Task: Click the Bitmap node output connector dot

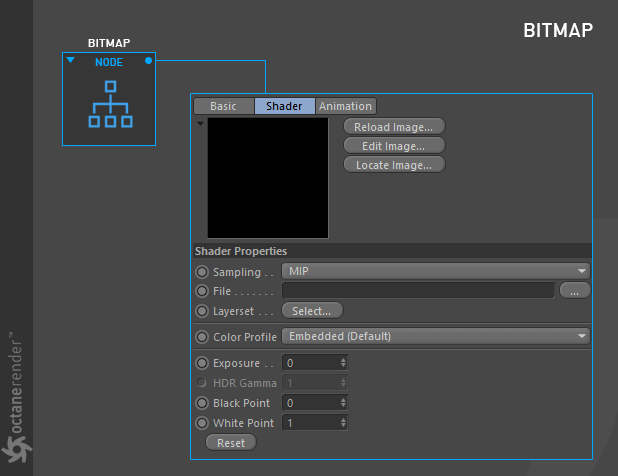Action: tap(148, 61)
